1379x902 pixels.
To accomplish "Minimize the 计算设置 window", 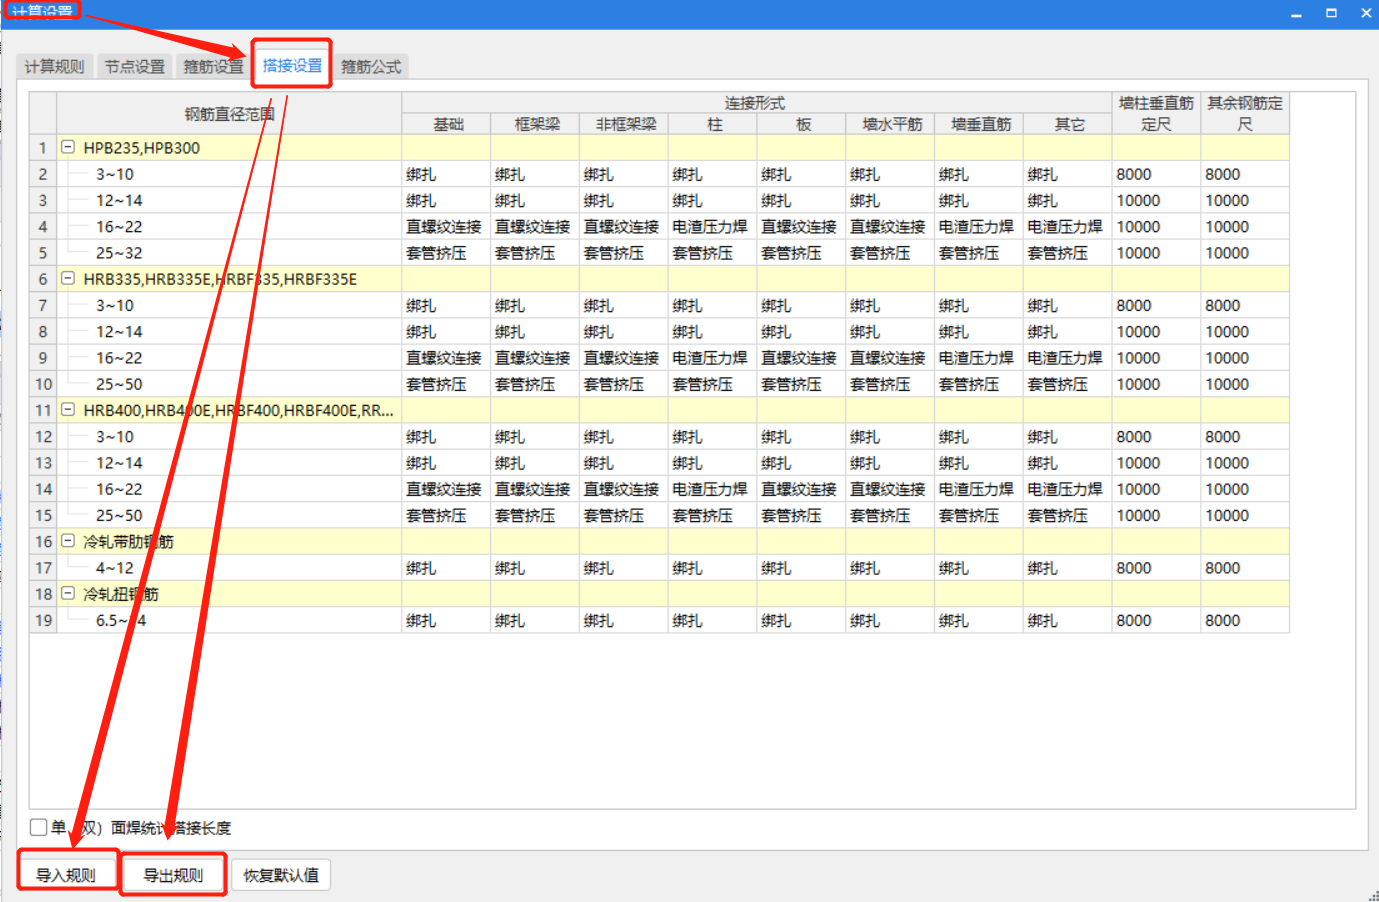I will pos(1296,14).
